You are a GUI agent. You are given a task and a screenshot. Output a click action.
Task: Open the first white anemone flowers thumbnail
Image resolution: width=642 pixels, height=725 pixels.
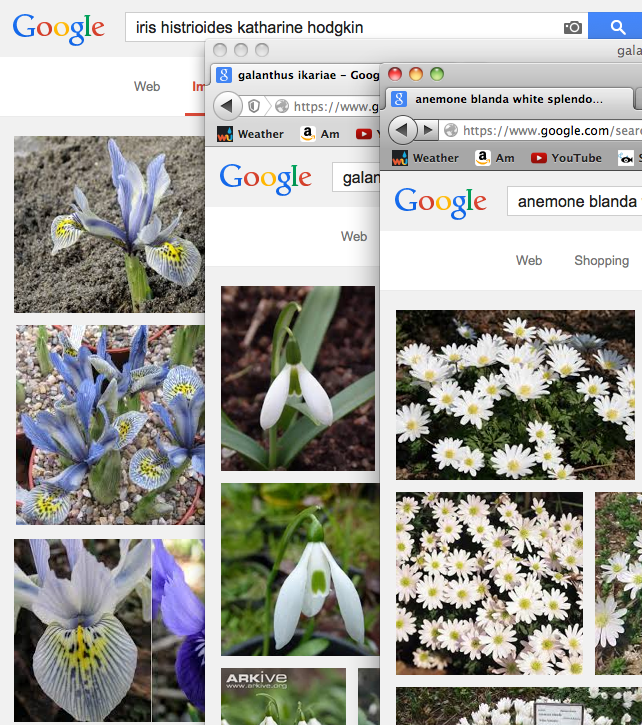(x=515, y=395)
